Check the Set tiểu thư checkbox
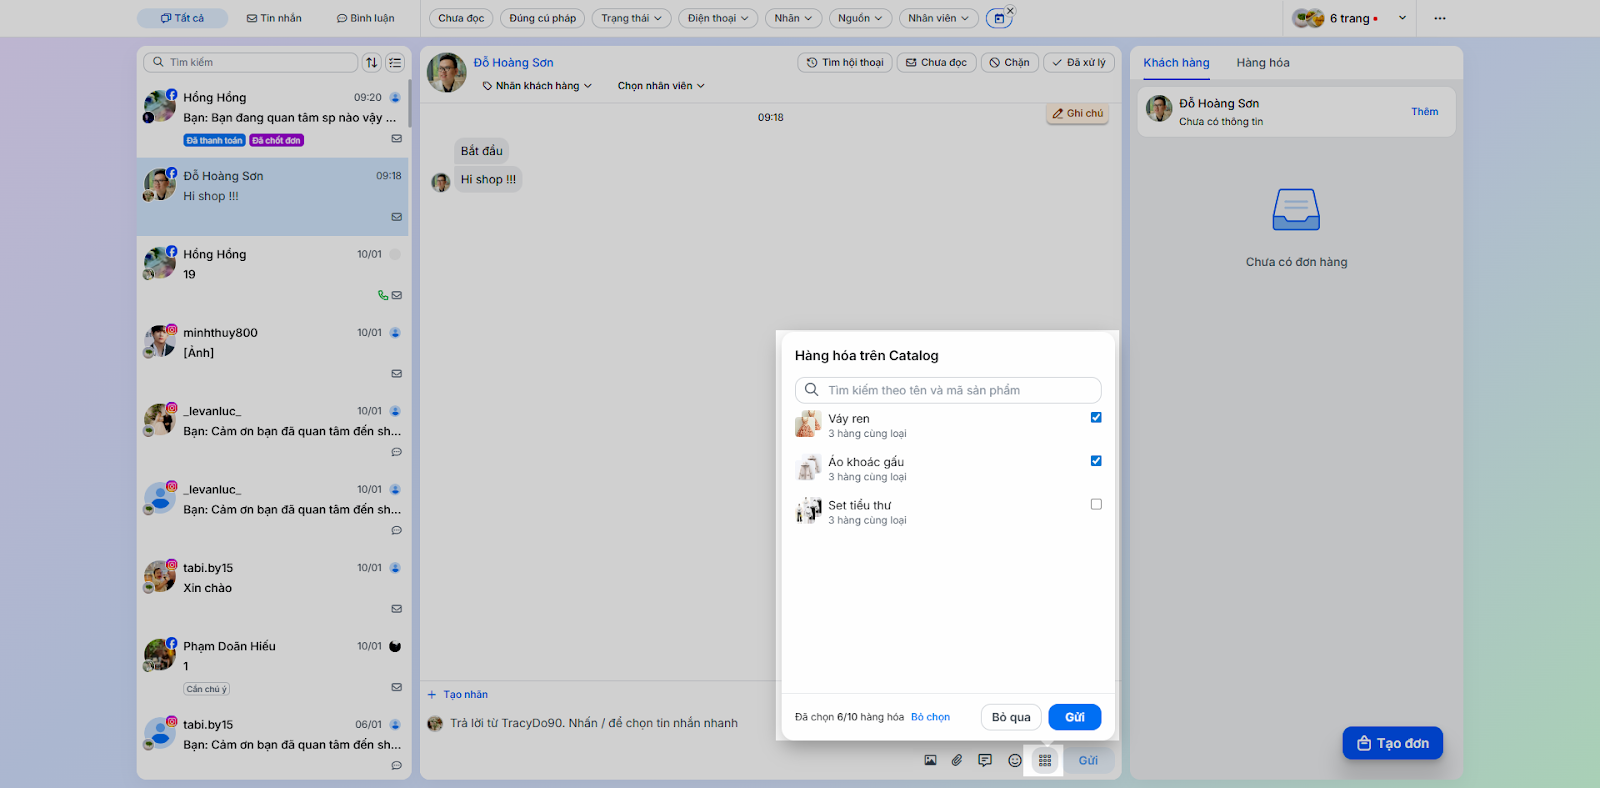1600x788 pixels. coord(1096,504)
